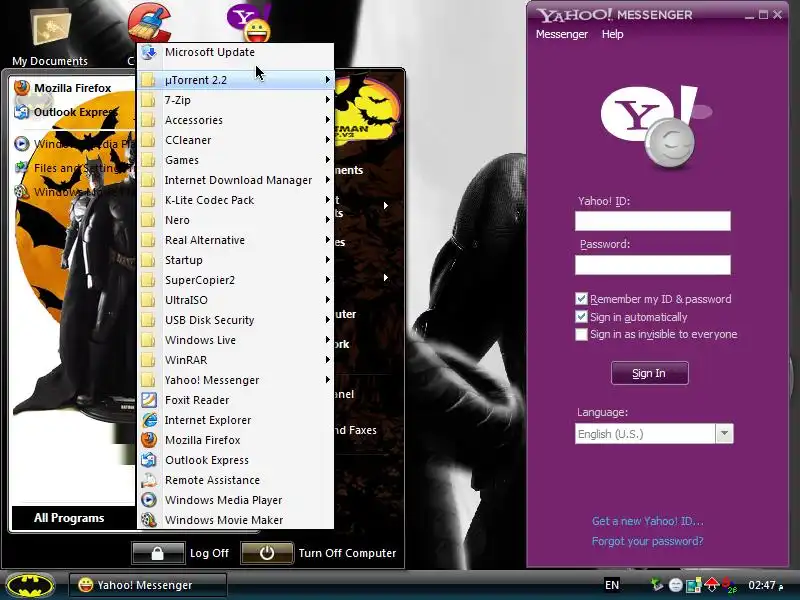Click the Batman logo Start button
The height and width of the screenshot is (600, 800).
tap(31, 585)
